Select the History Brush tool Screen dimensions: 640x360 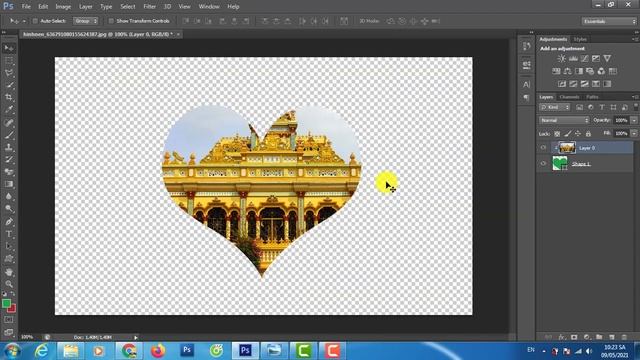9,160
